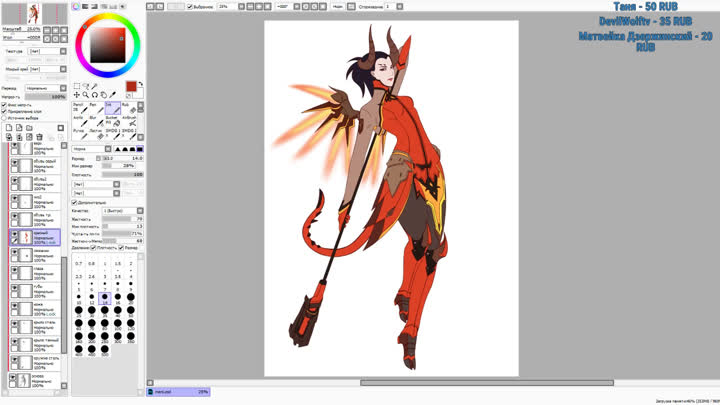This screenshot has height=405, width=720.
Task: Create a new layer folder
Action: pos(29,128)
